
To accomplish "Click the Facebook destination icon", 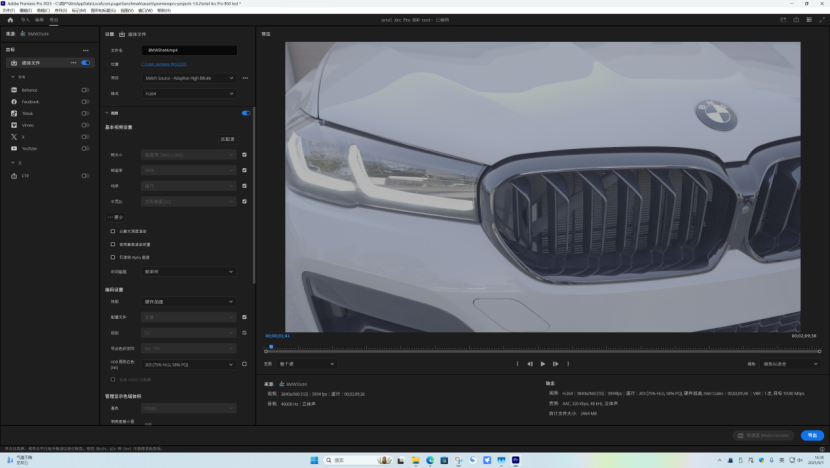I will 14,102.
